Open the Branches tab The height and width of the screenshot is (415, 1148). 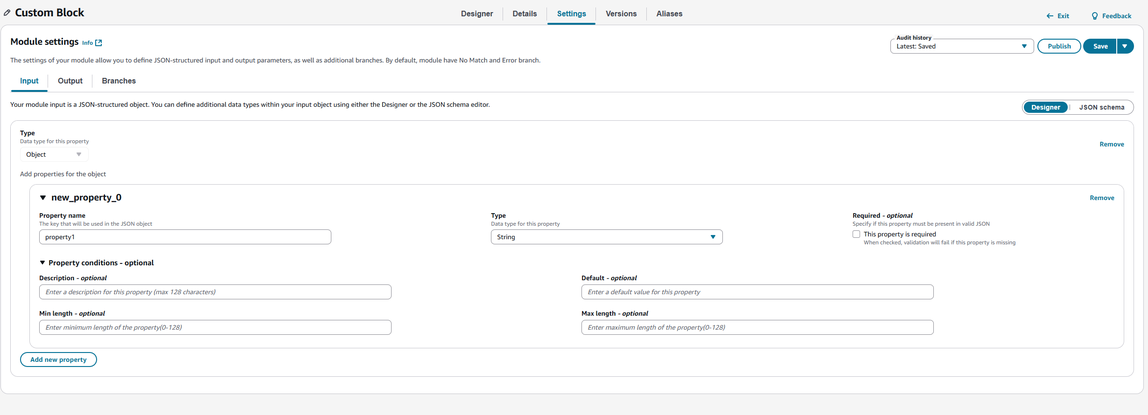[x=119, y=81]
